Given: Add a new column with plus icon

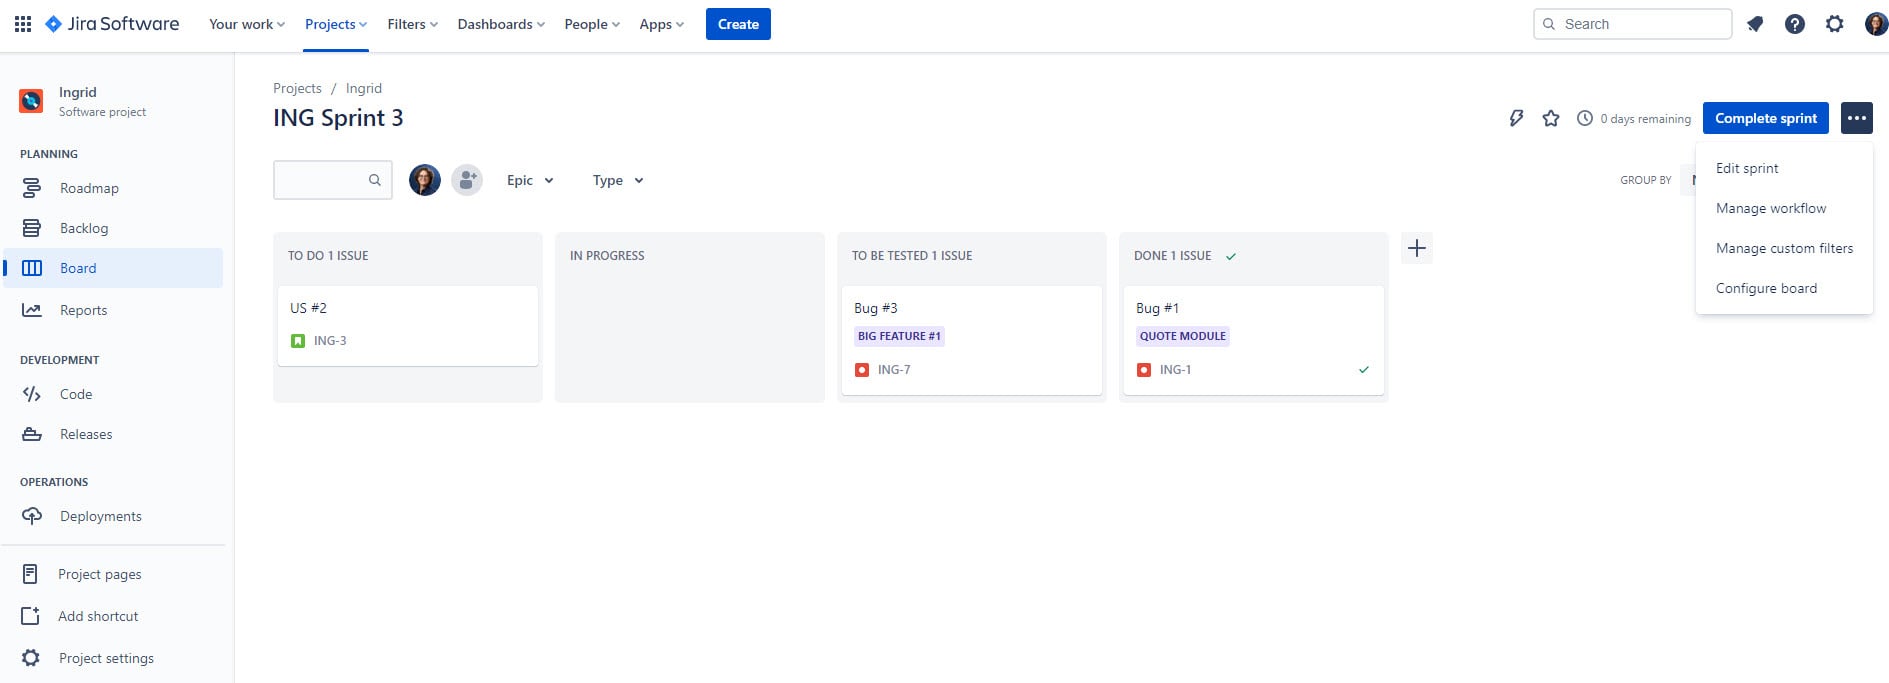Looking at the screenshot, I should 1417,248.
